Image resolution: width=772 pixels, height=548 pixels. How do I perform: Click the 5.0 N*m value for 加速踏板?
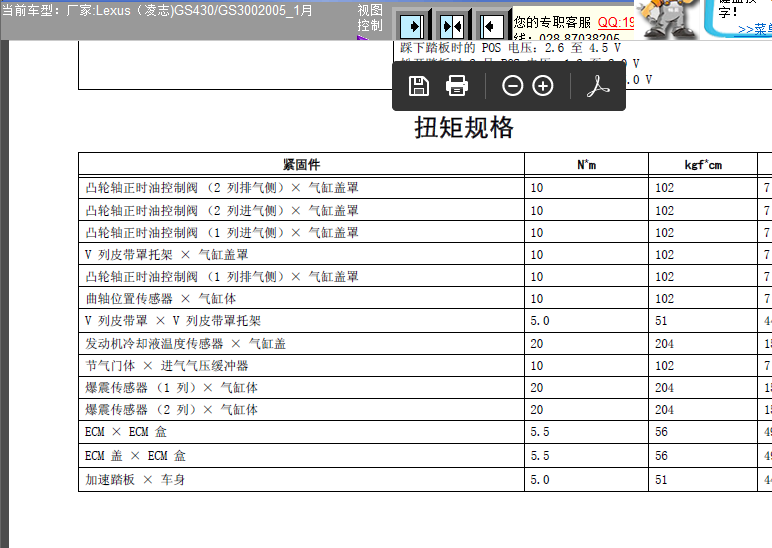[540, 480]
